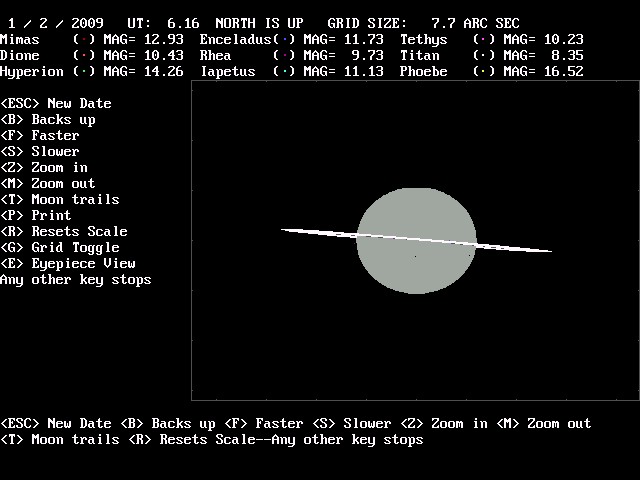This screenshot has width=640, height=480.
Task: Click the Dione moon symbol in legend
Action: coord(84,56)
